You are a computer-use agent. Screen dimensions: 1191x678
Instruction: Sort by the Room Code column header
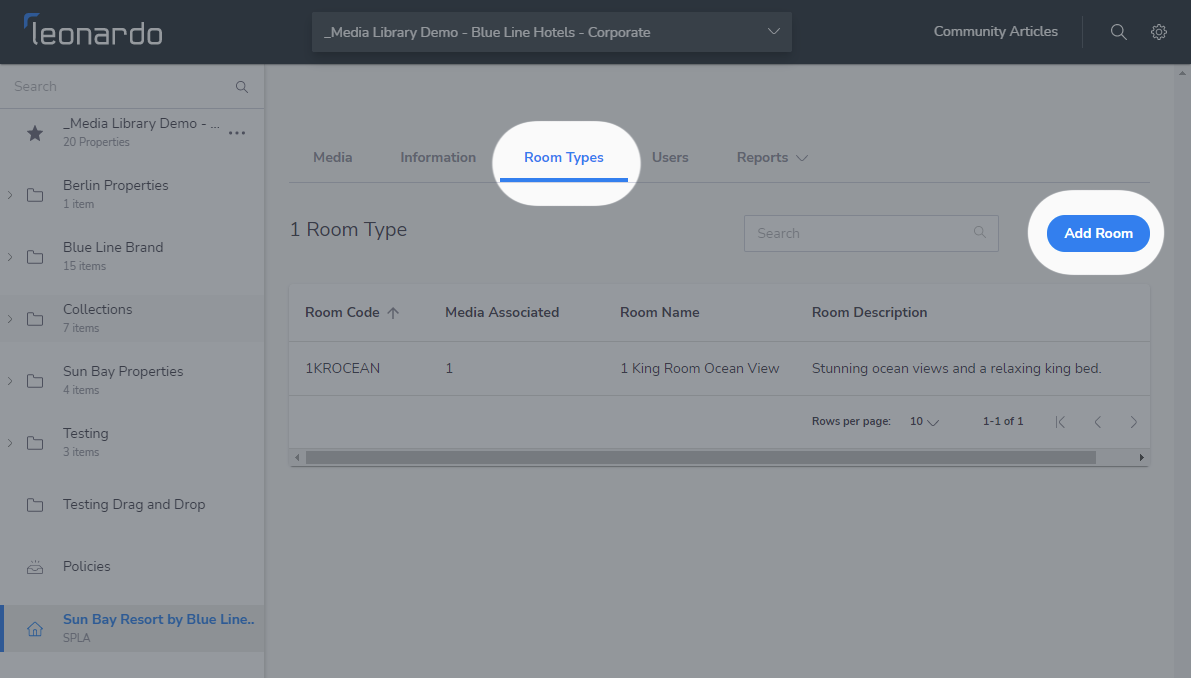342,312
